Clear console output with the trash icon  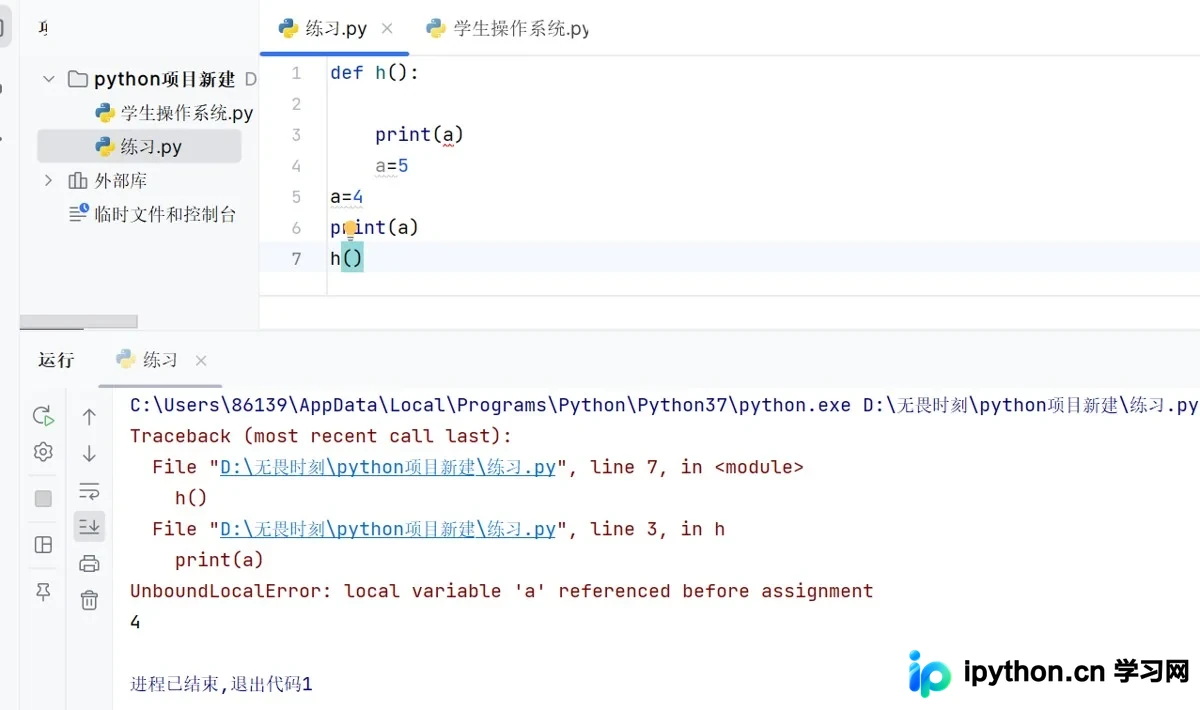click(89, 600)
